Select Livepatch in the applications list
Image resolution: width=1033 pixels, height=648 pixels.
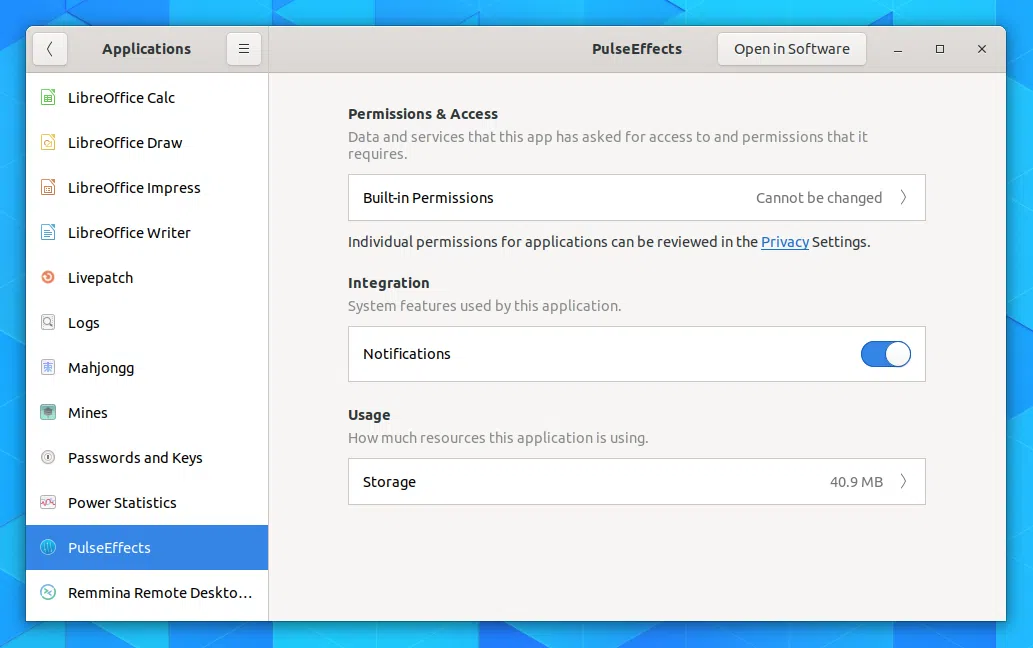[147, 277]
